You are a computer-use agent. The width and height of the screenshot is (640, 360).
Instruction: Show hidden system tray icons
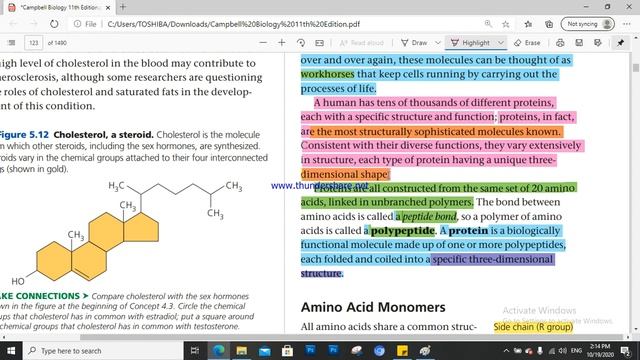(506, 351)
